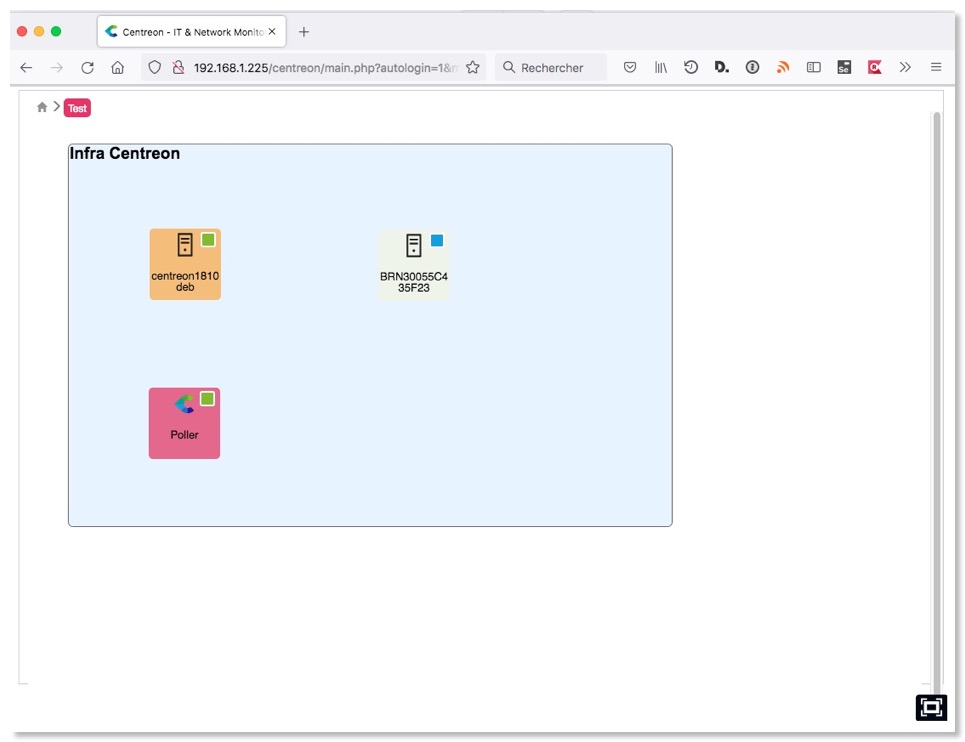Image resolution: width=965 pixels, height=742 pixels.
Task: Open Firefox hamburger application menu
Action: 936,67
